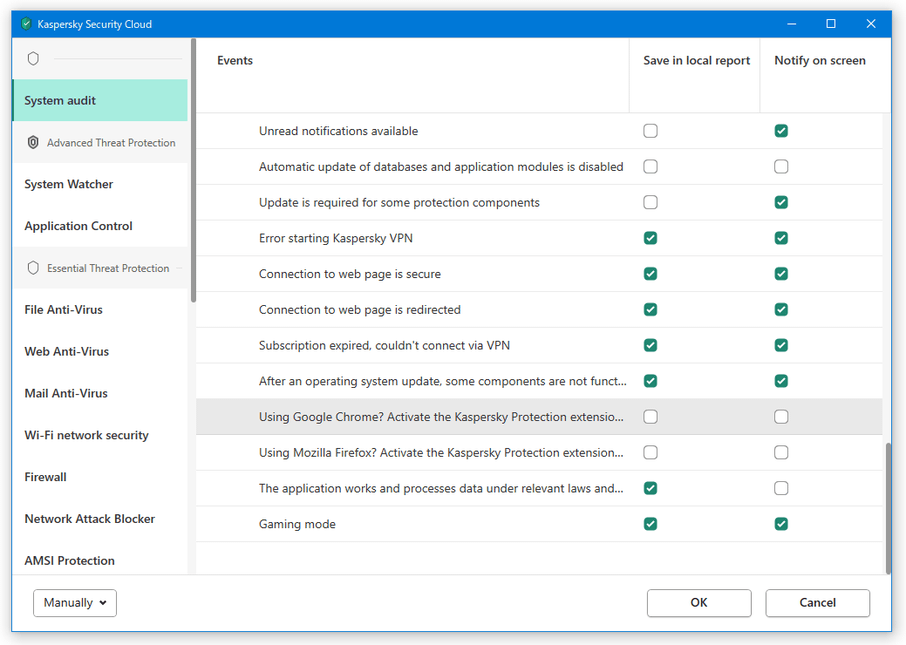Collapse the Essential Threat Protection section

pos(101,268)
